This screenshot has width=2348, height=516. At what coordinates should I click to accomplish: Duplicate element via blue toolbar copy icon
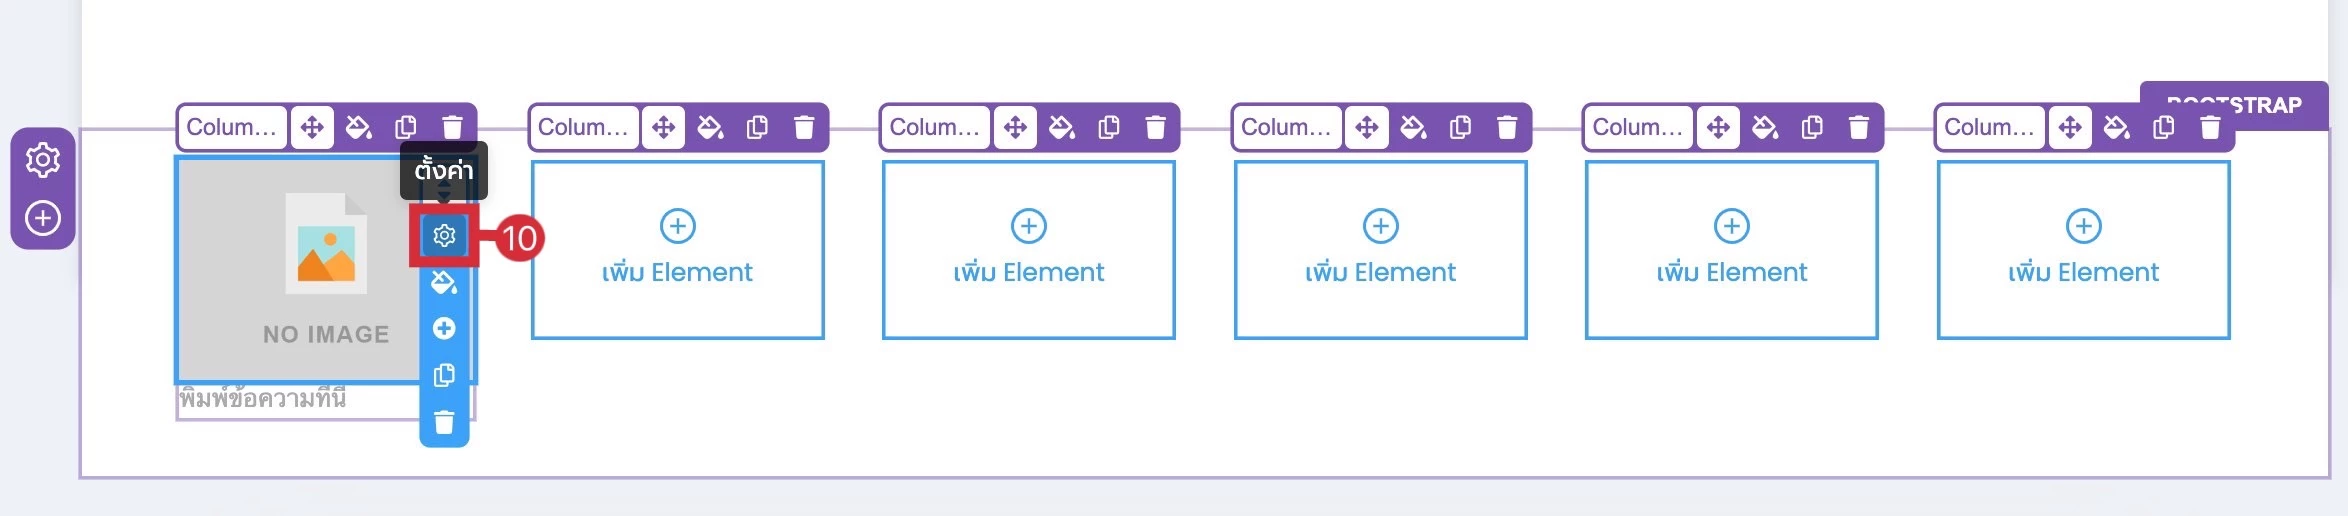pos(444,375)
